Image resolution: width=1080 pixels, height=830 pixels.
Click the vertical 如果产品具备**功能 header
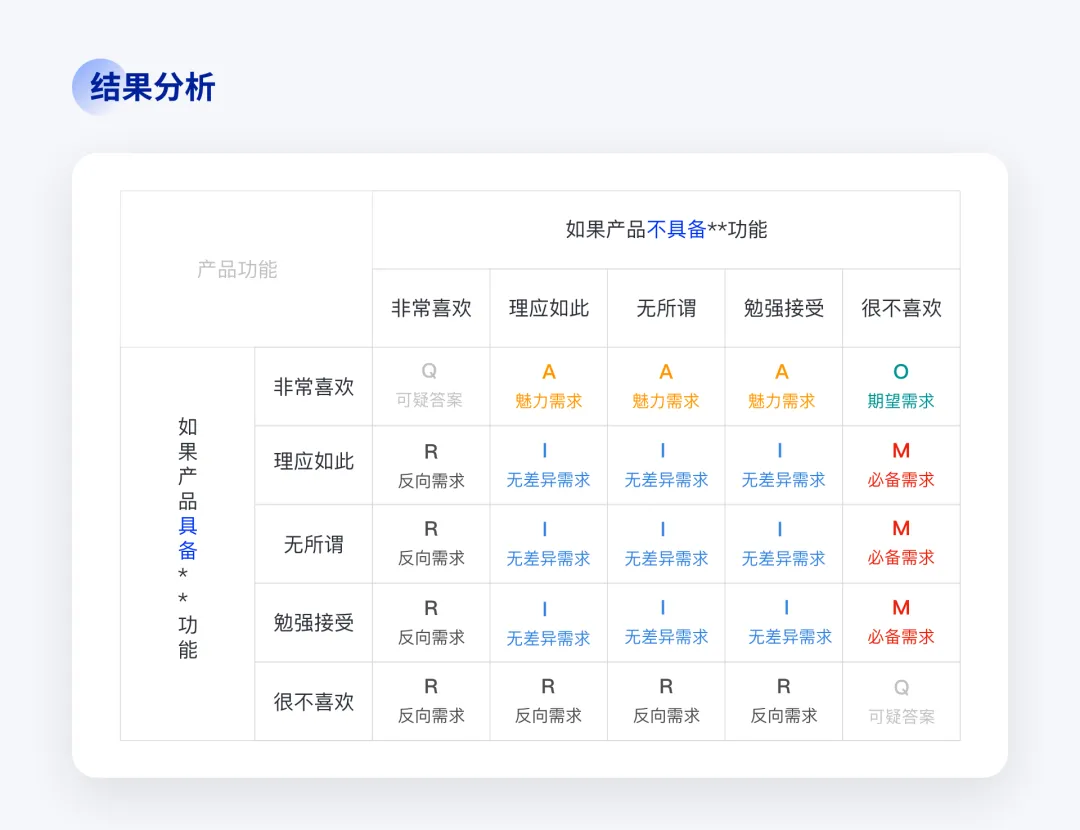coord(187,544)
